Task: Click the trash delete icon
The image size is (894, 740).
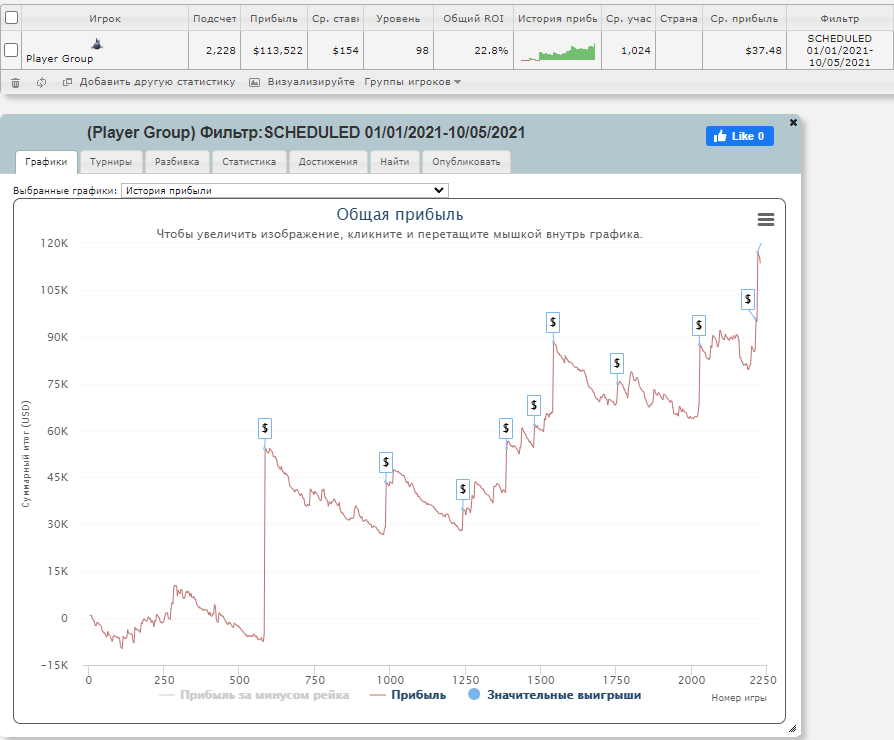Action: click(15, 83)
